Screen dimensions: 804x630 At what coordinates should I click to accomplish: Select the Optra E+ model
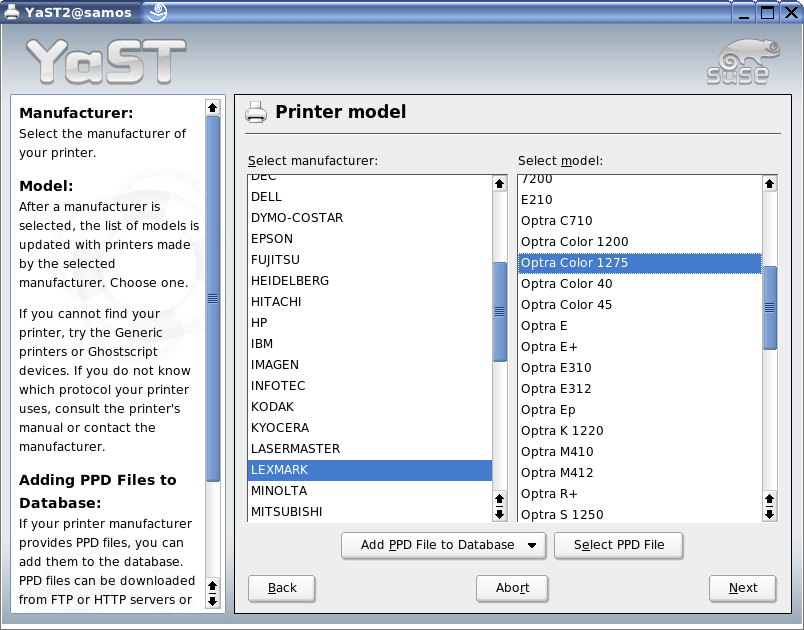(640, 347)
